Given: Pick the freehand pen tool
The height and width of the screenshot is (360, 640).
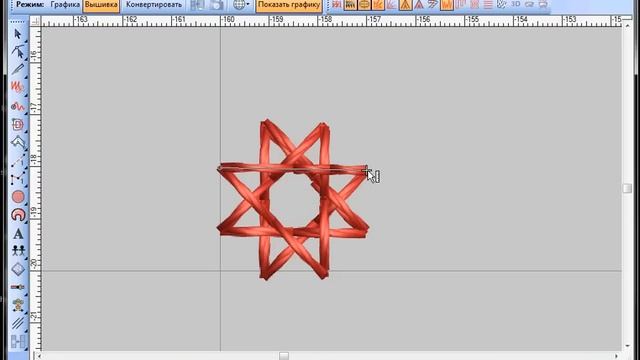Looking at the screenshot, I should pos(18,69).
